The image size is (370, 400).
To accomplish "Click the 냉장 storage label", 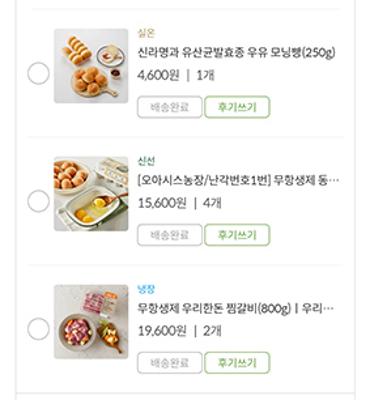I will point(146,289).
